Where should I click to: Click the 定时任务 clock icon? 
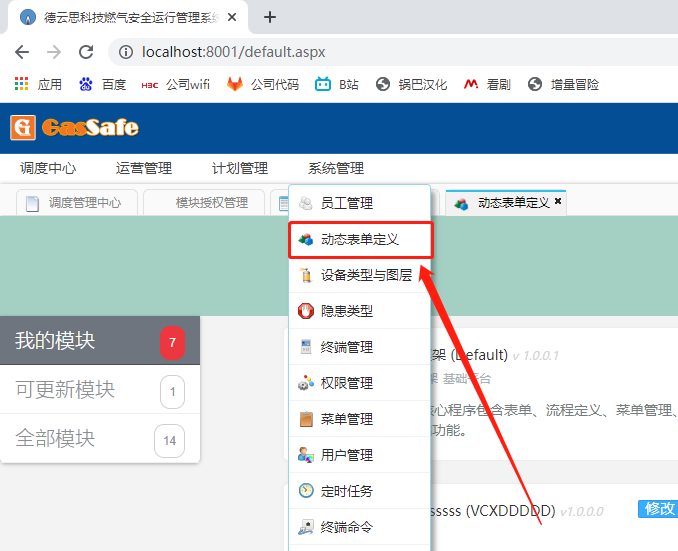point(306,491)
